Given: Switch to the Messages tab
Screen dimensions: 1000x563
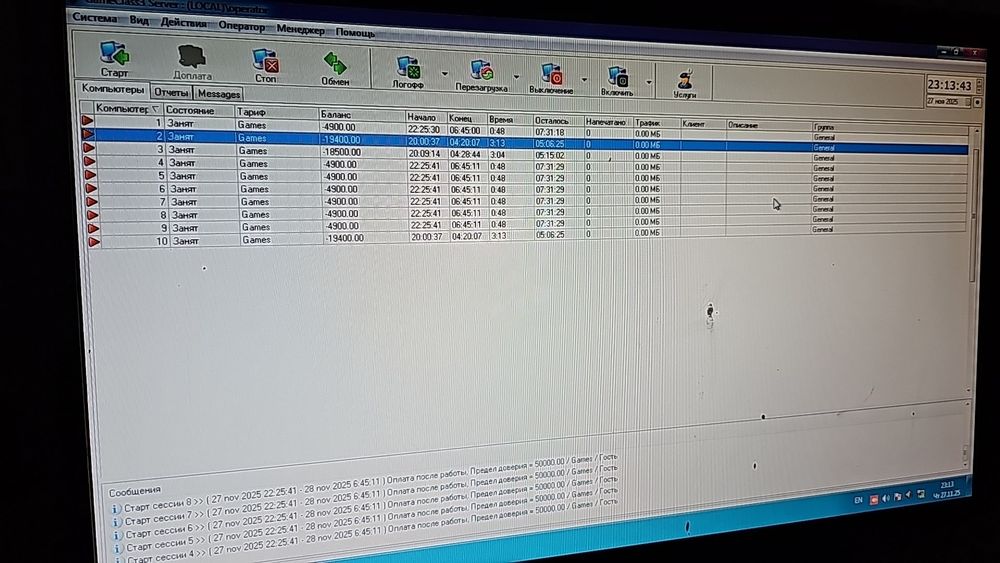Looking at the screenshot, I should point(219,94).
